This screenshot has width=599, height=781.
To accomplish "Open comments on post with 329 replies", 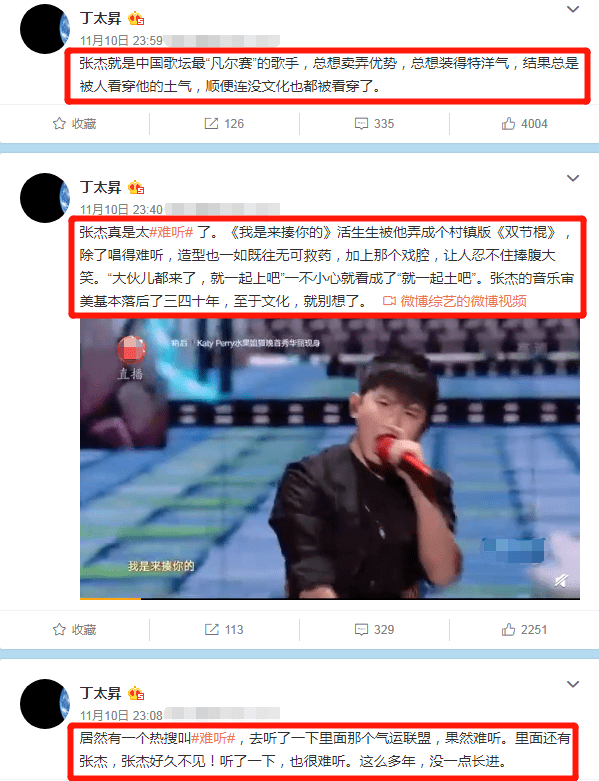I will pyautogui.click(x=374, y=630).
